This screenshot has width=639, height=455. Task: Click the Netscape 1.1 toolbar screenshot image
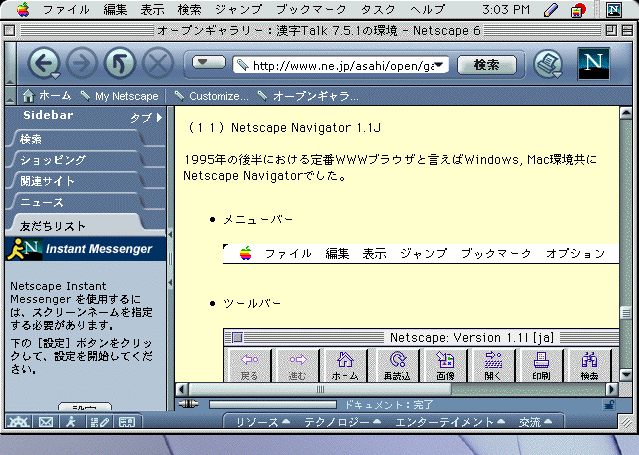click(421, 355)
